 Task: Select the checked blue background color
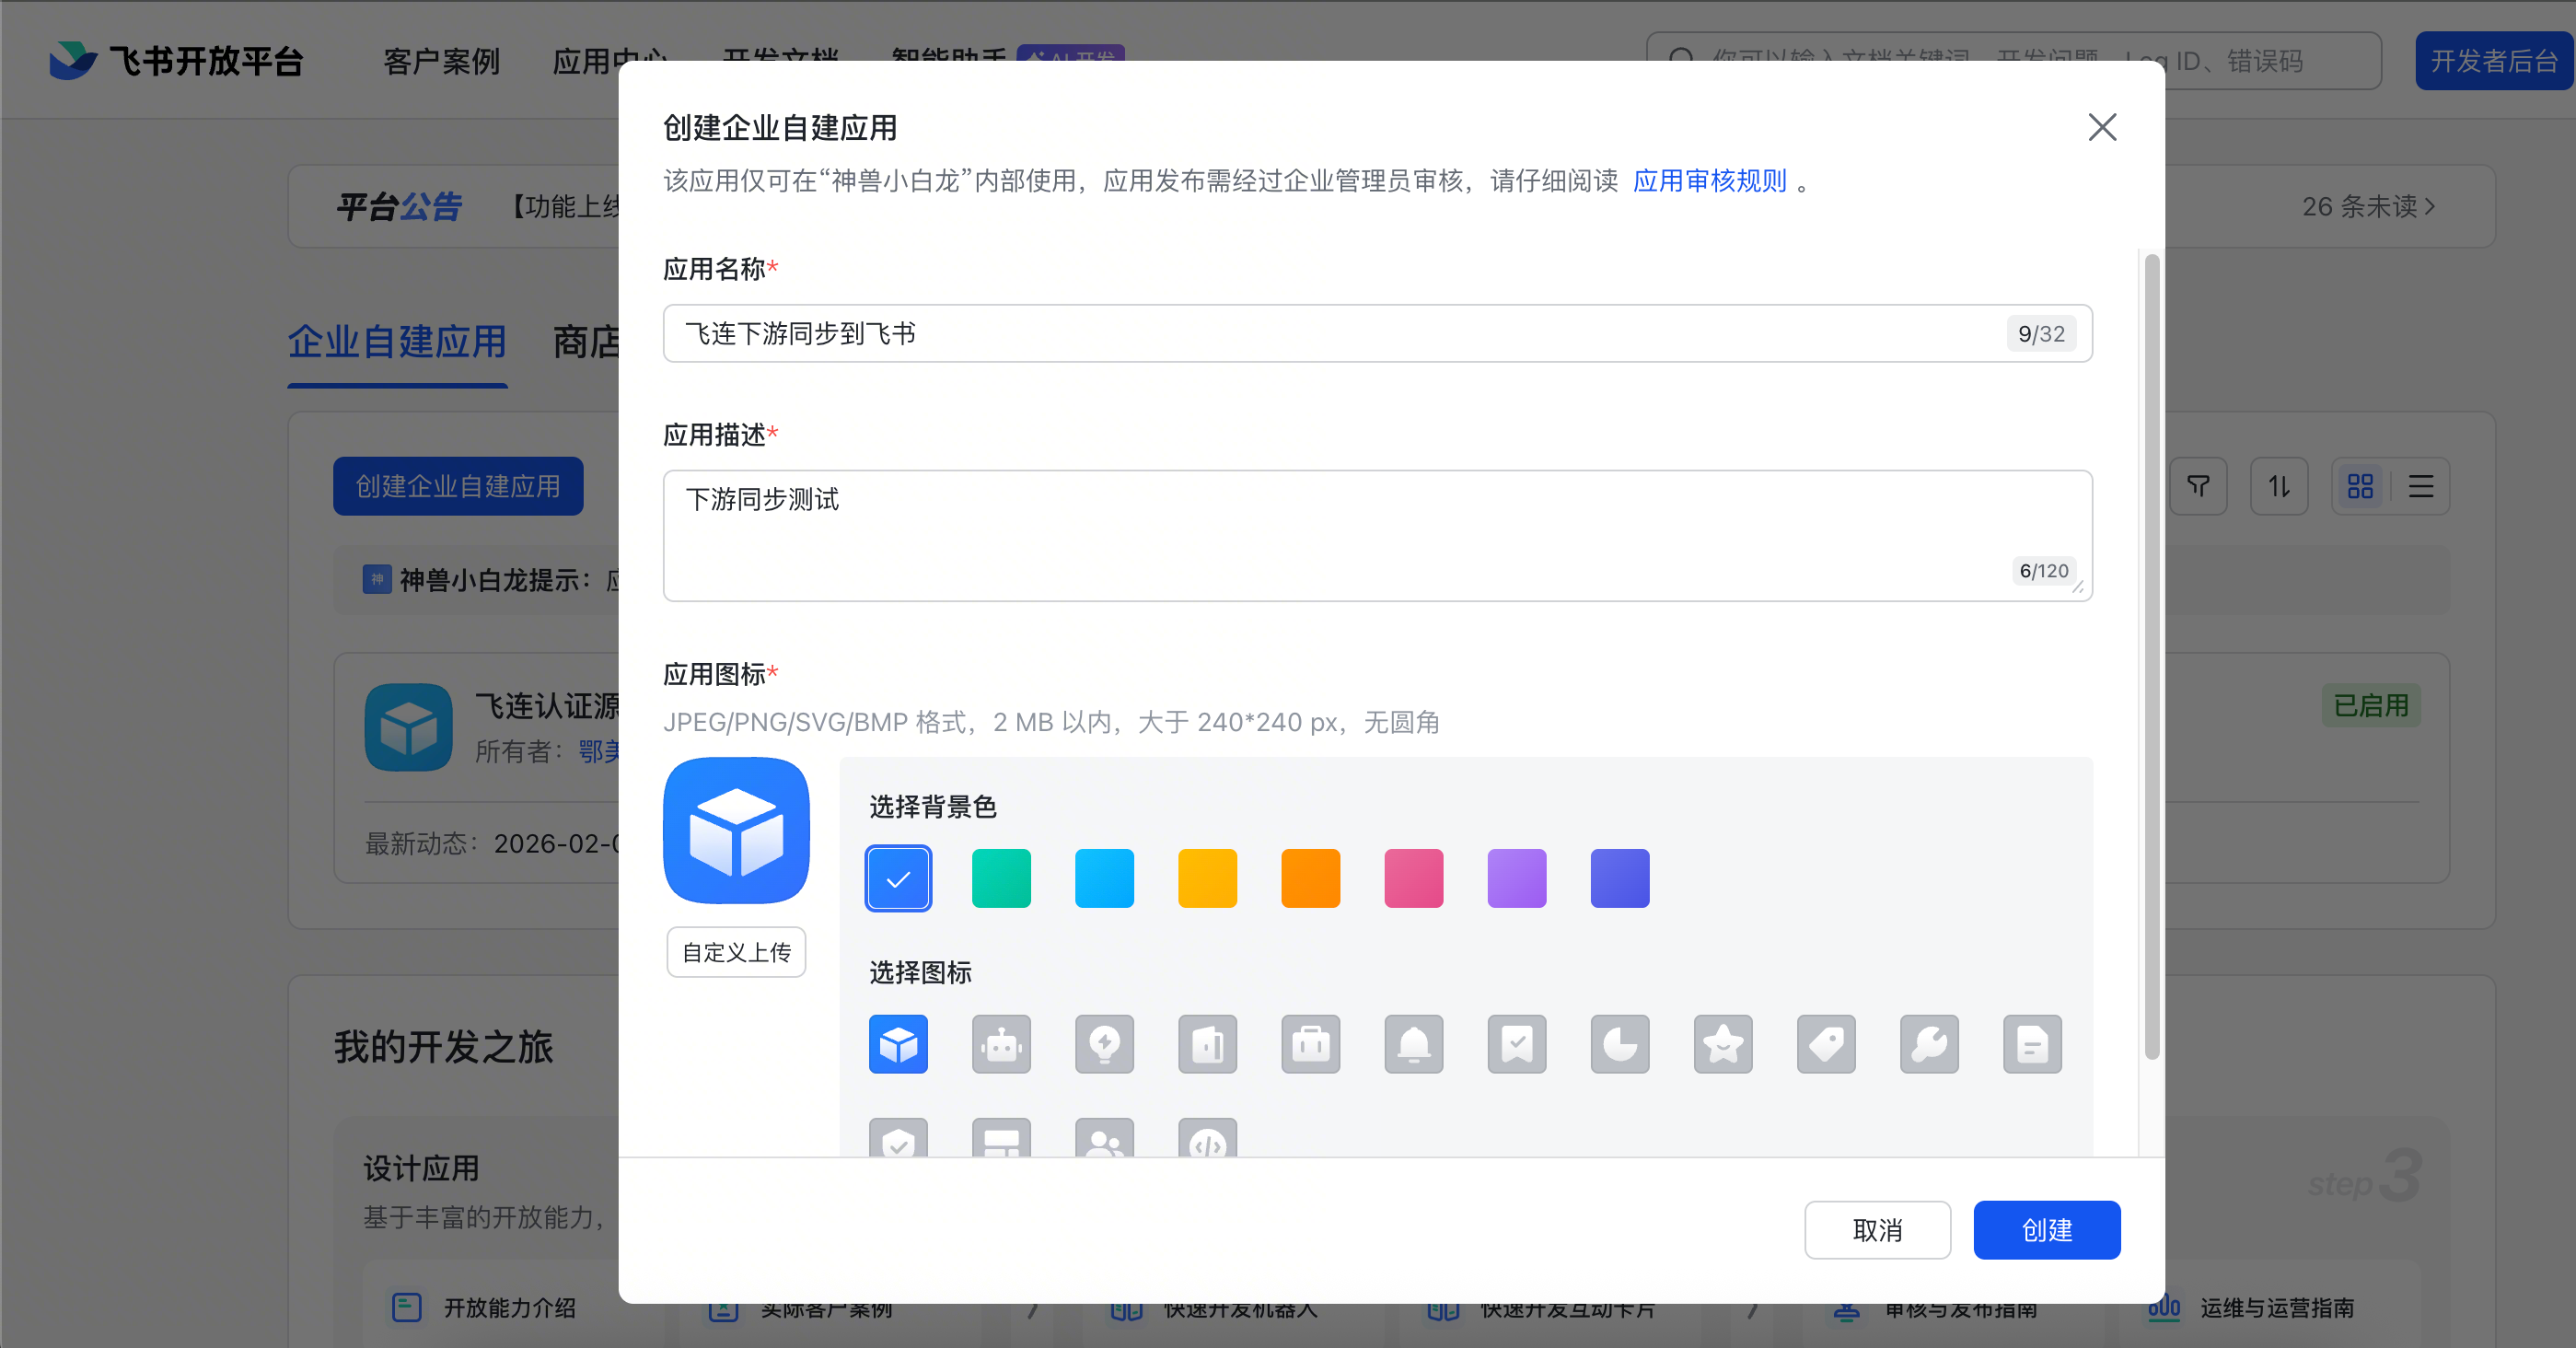click(x=898, y=878)
